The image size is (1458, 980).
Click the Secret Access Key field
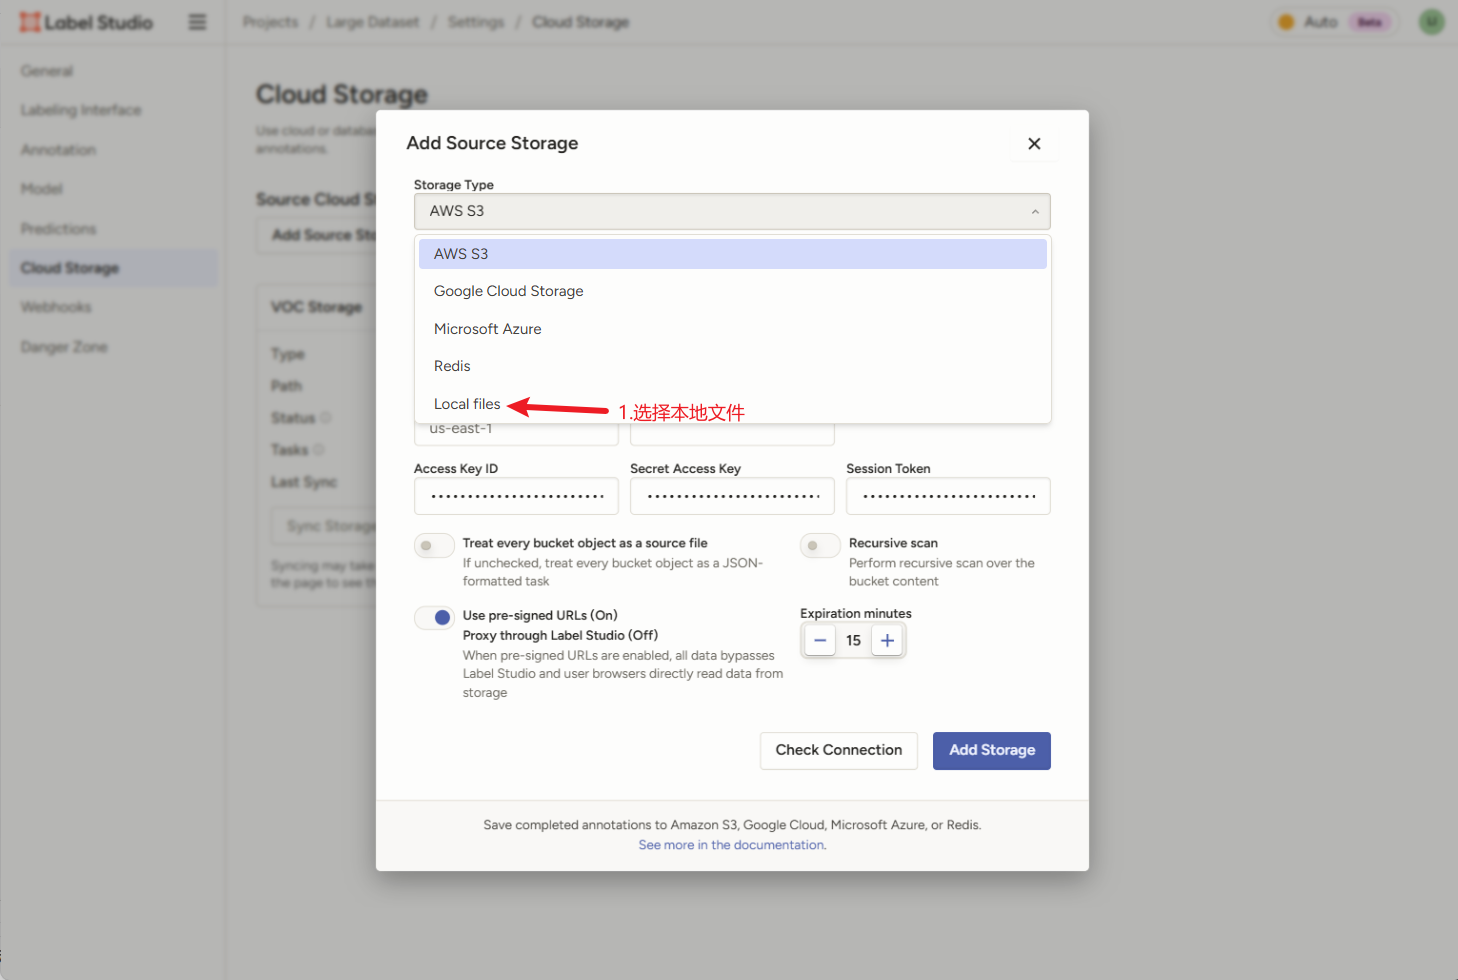(732, 496)
